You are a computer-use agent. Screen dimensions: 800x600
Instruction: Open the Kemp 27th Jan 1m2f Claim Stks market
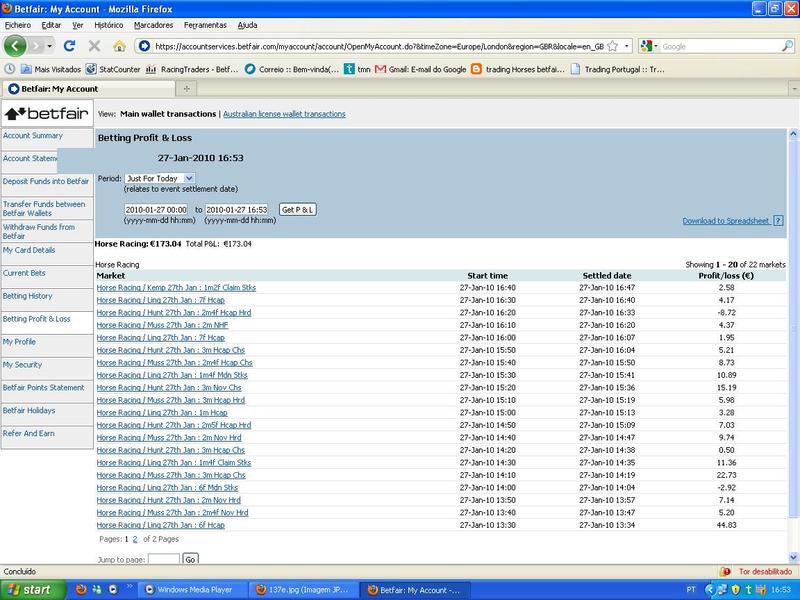176,288
